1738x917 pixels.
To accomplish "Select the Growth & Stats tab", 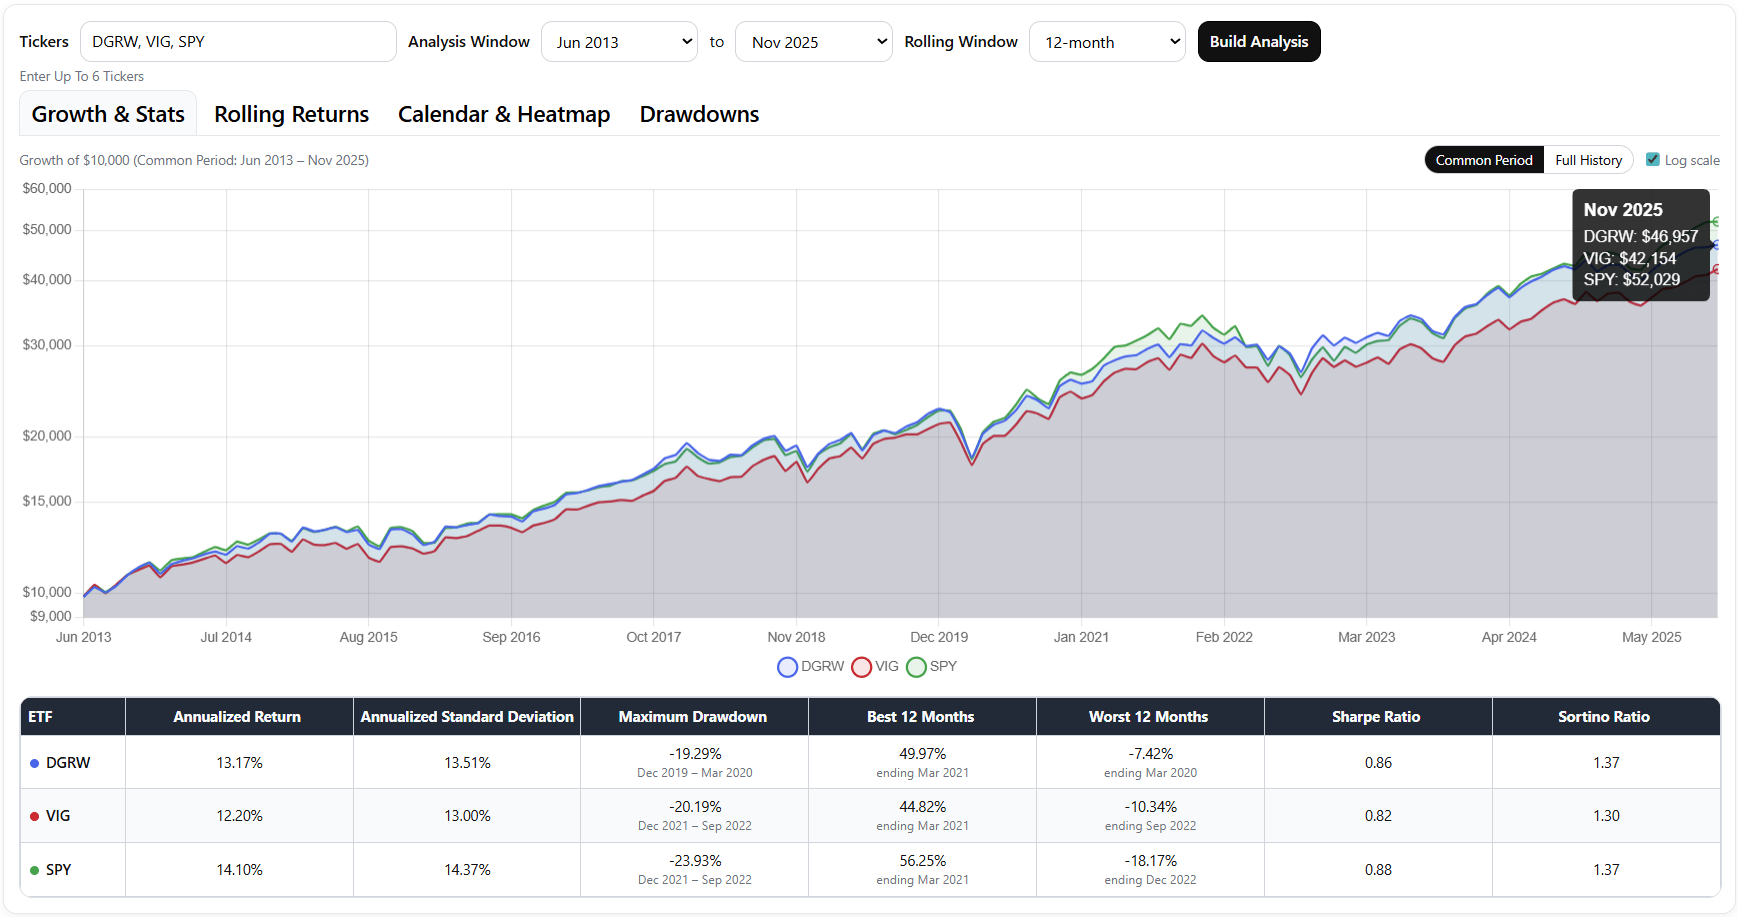I will point(107,114).
